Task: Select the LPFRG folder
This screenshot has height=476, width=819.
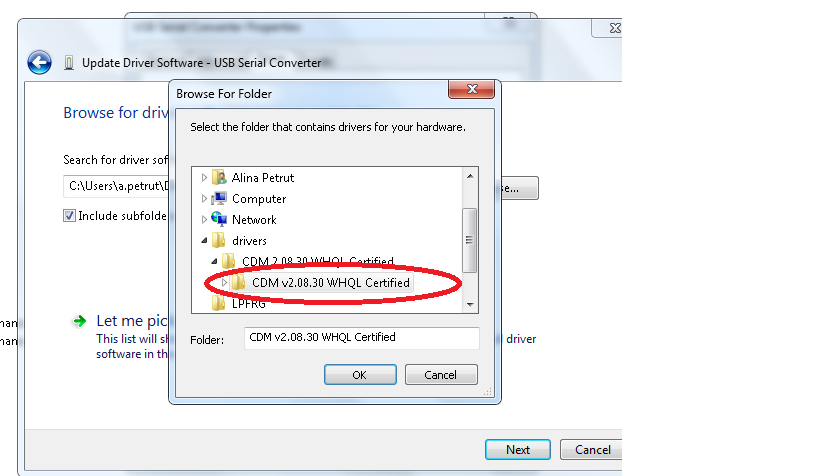Action: pos(249,304)
